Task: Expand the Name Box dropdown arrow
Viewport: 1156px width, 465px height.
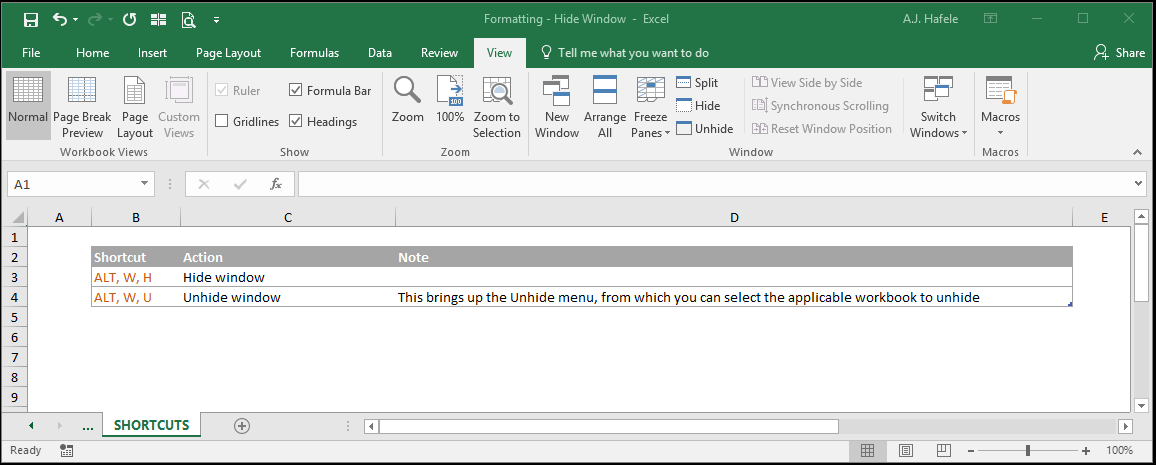Action: click(144, 184)
